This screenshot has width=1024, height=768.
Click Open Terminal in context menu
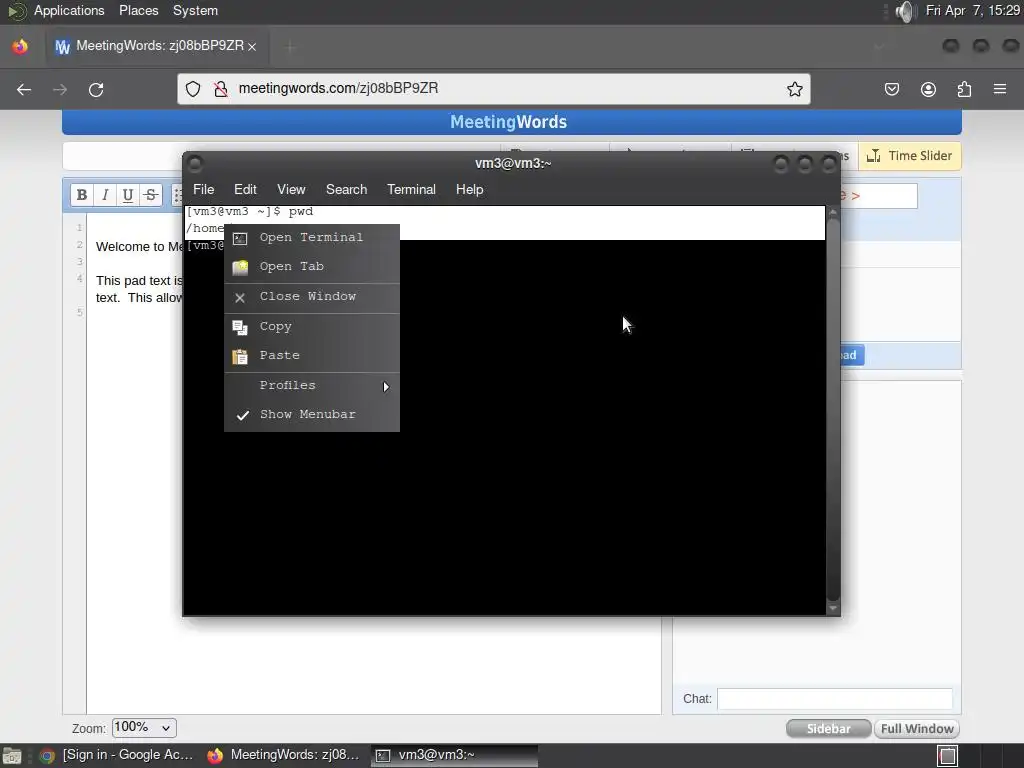(312, 238)
